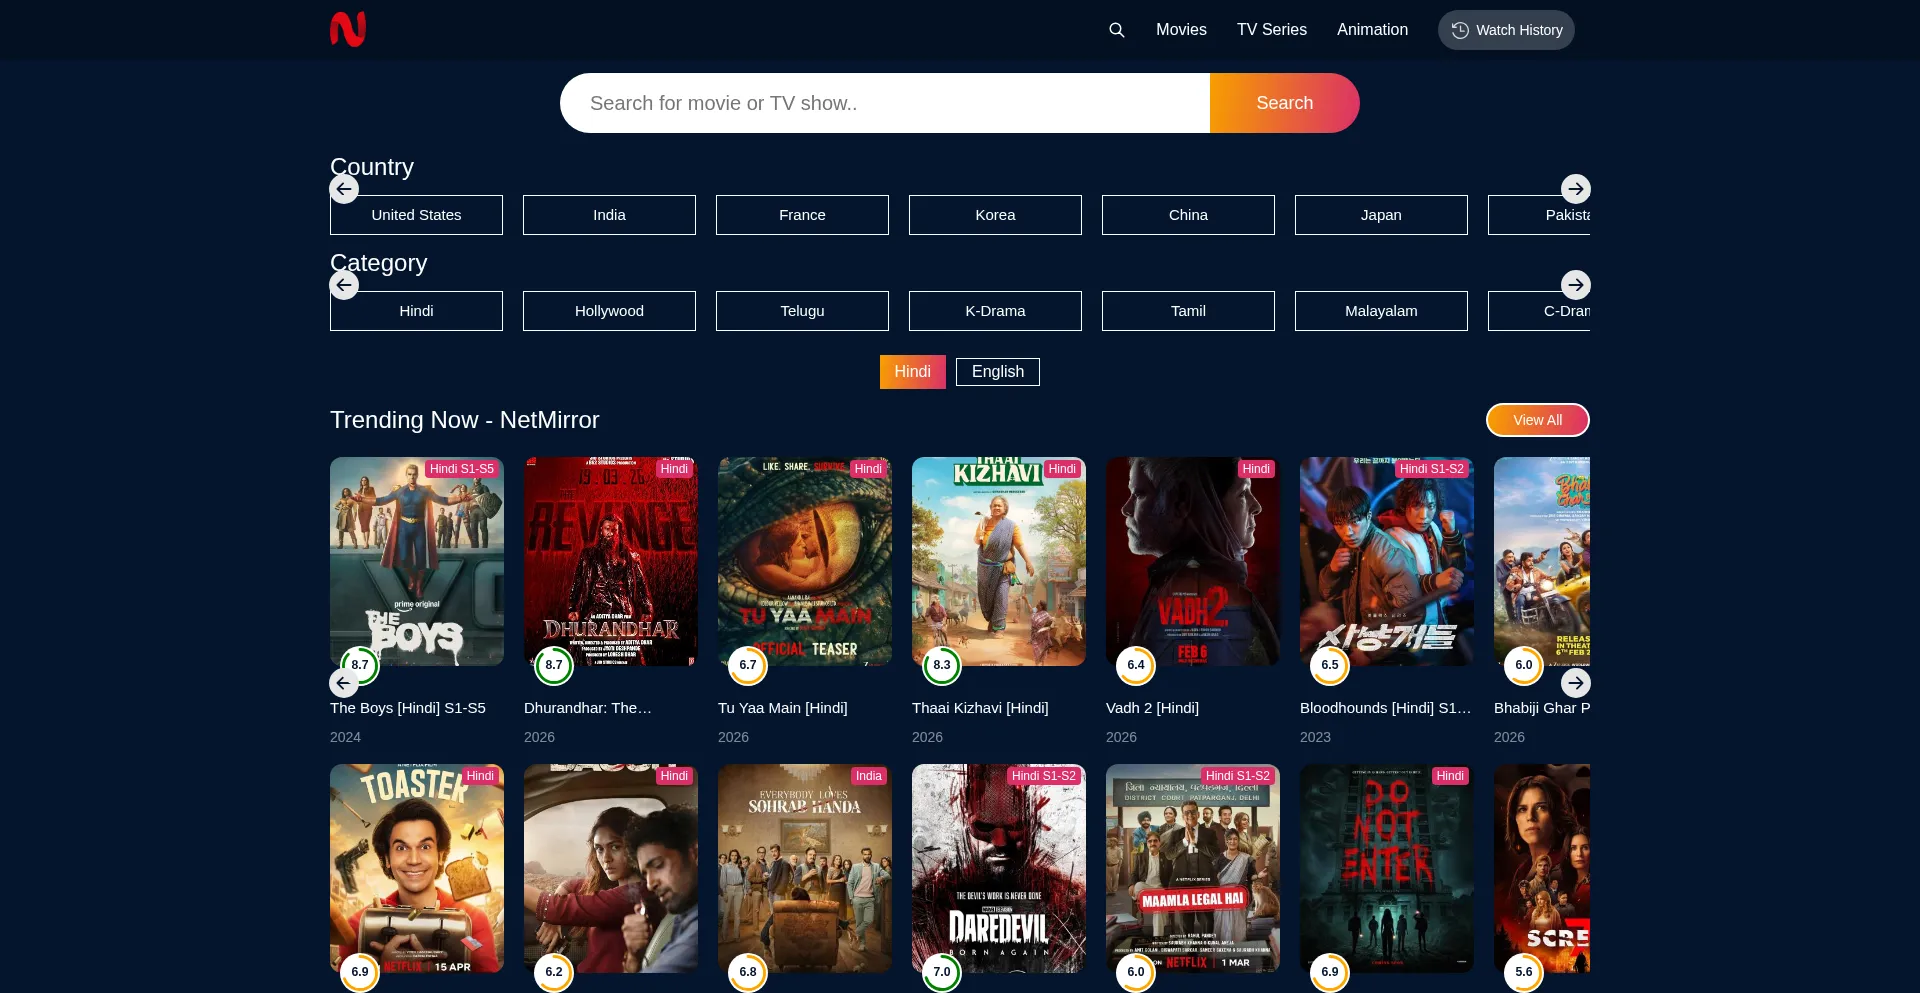Open TV Series in top navigation
Screen dimensions: 1920x993
click(1272, 30)
